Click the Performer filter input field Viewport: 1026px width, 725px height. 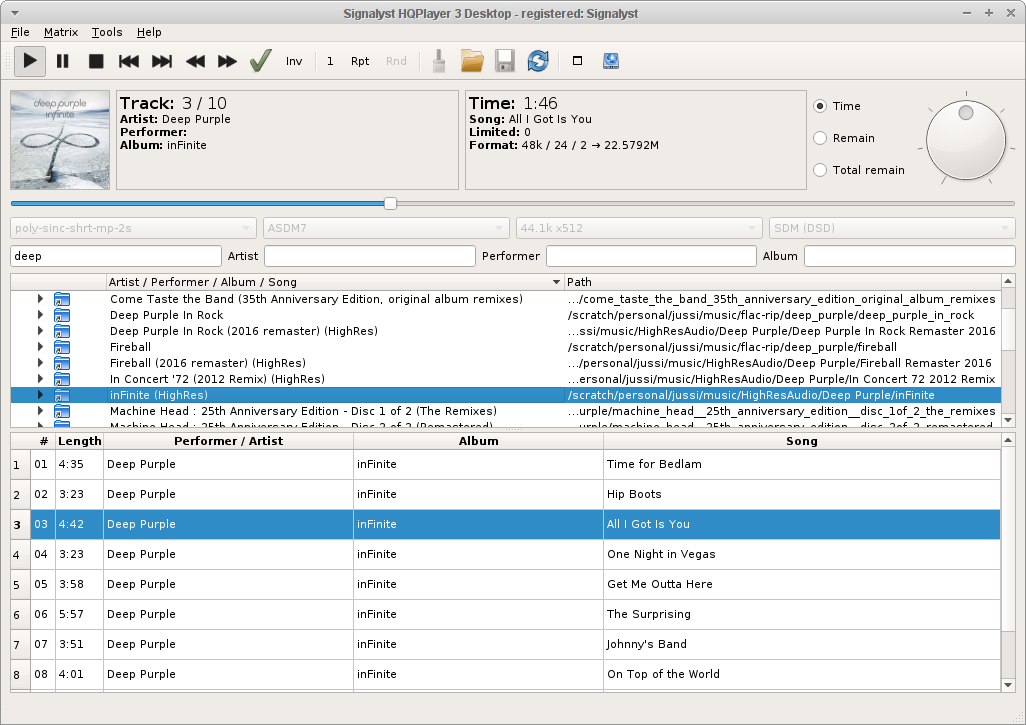pos(651,256)
